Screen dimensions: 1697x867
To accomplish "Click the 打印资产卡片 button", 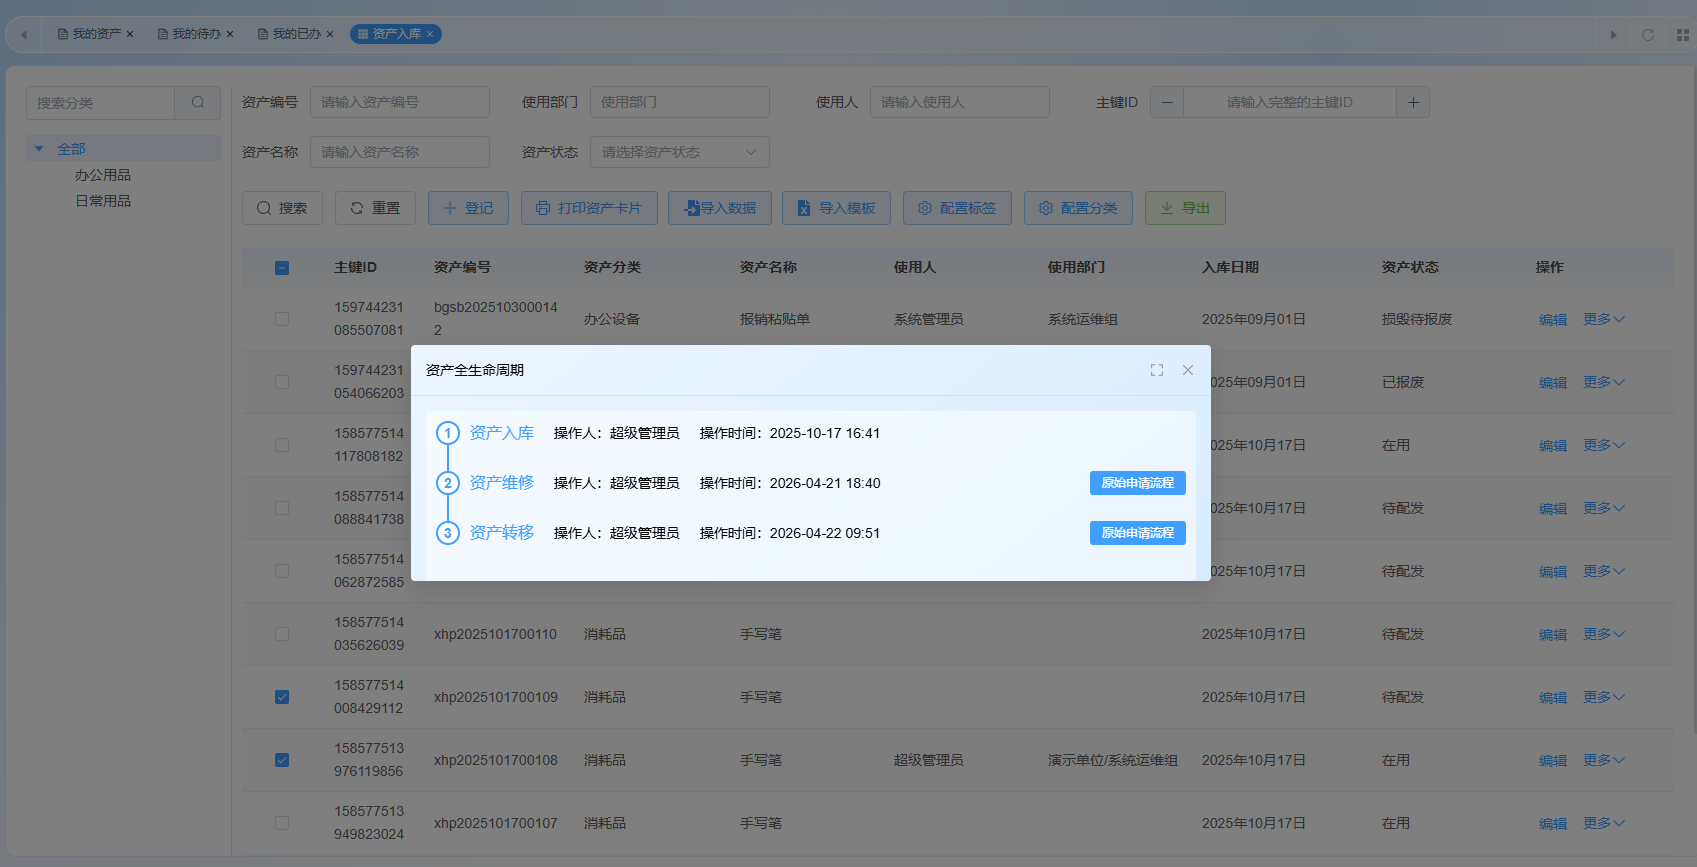I will [x=589, y=208].
